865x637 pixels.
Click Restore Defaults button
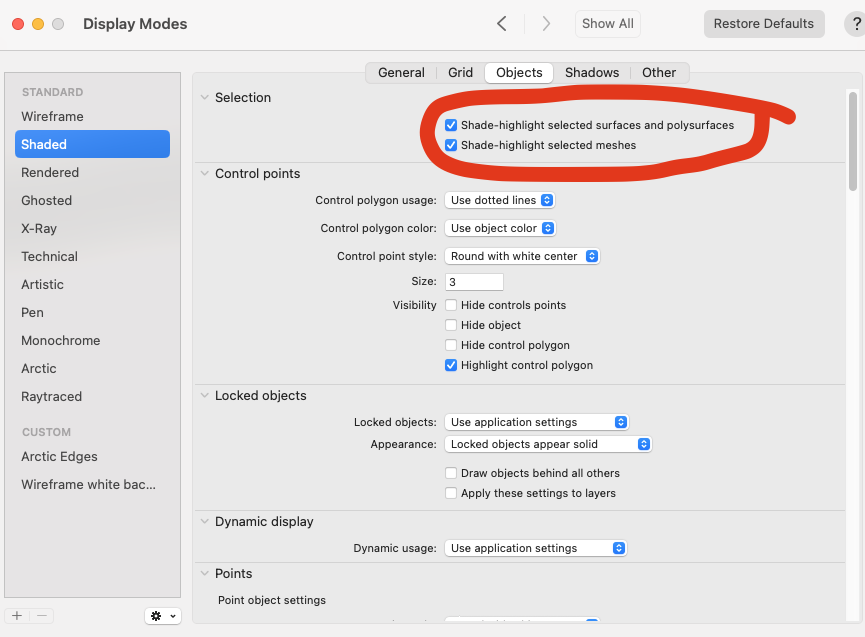[763, 24]
